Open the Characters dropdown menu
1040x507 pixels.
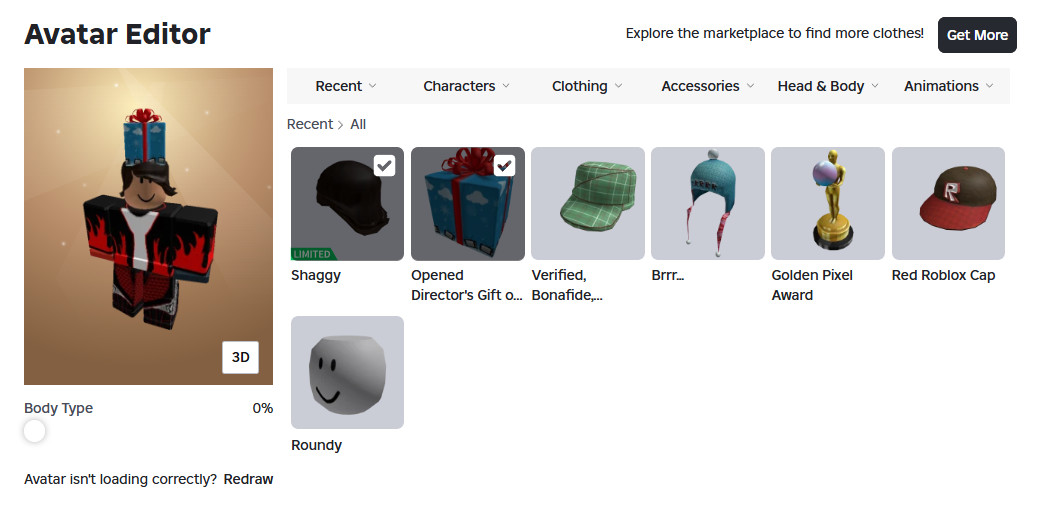pyautogui.click(x=466, y=86)
